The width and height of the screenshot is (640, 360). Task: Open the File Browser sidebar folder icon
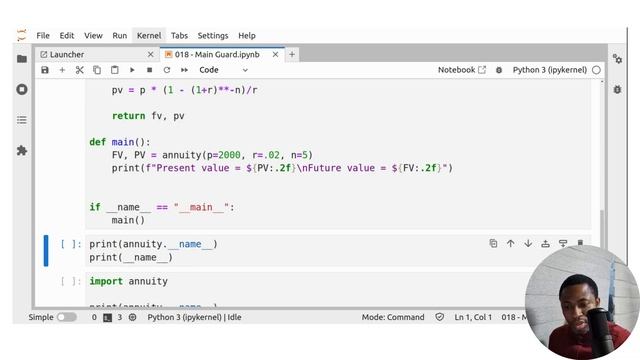point(22,59)
